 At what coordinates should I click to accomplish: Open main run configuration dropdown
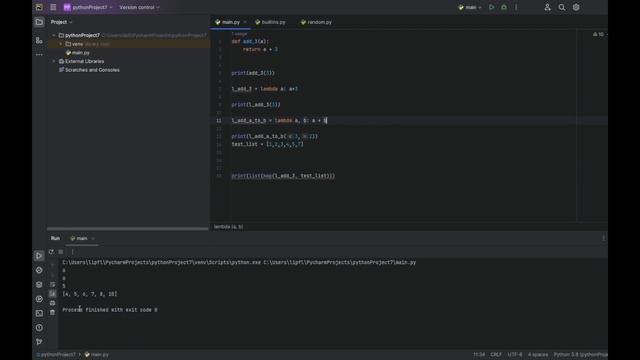pyautogui.click(x=470, y=7)
